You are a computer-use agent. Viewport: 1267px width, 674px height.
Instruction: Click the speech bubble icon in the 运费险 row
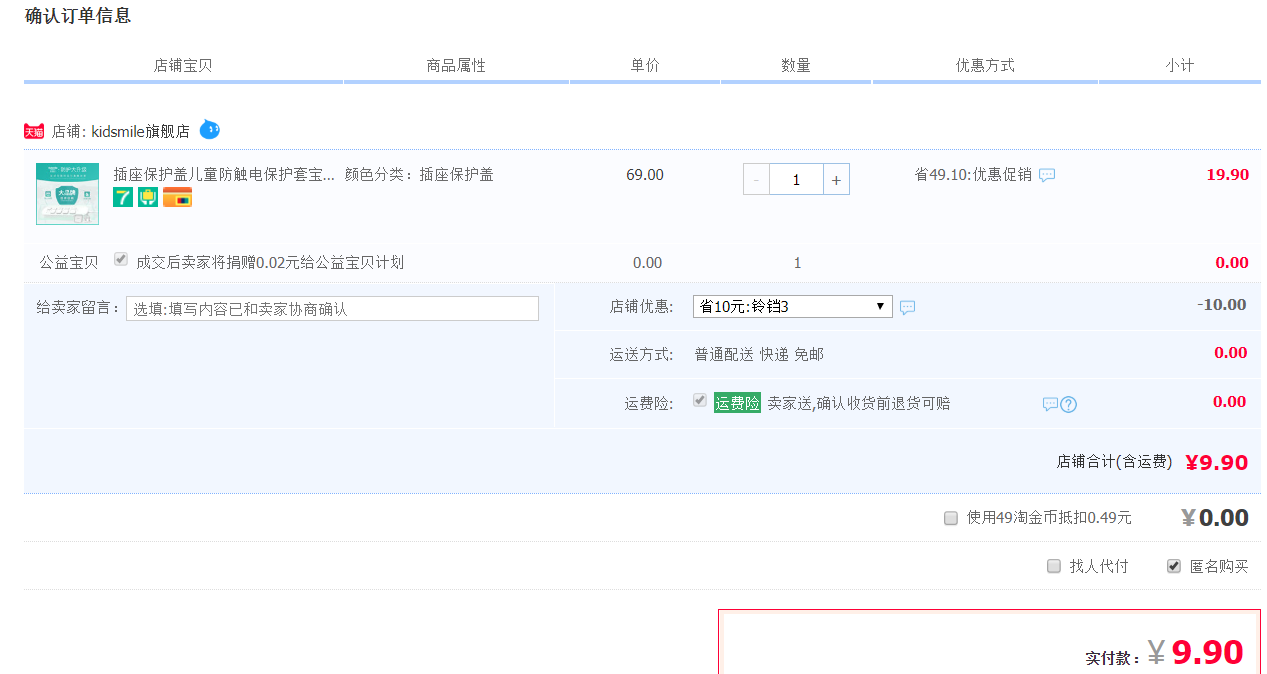1050,404
